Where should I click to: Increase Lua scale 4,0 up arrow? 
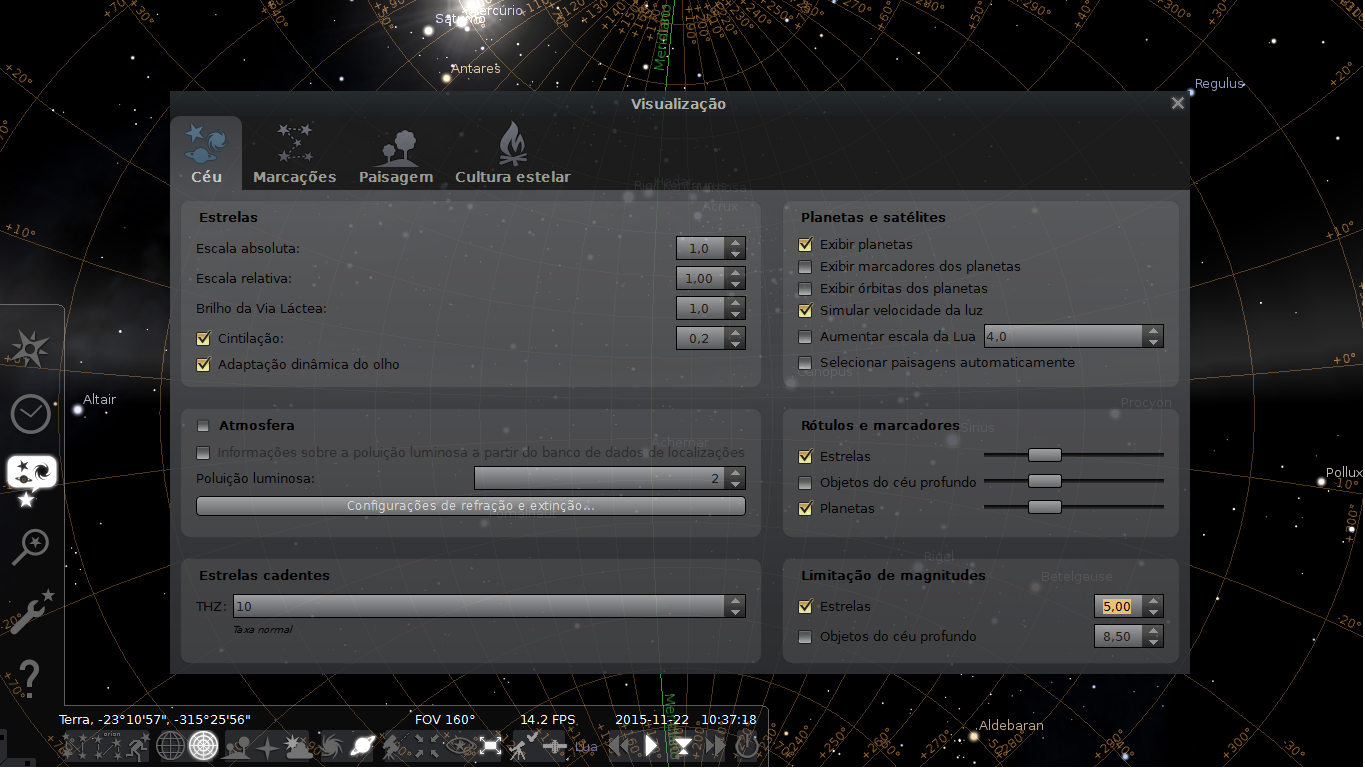(x=1154, y=331)
